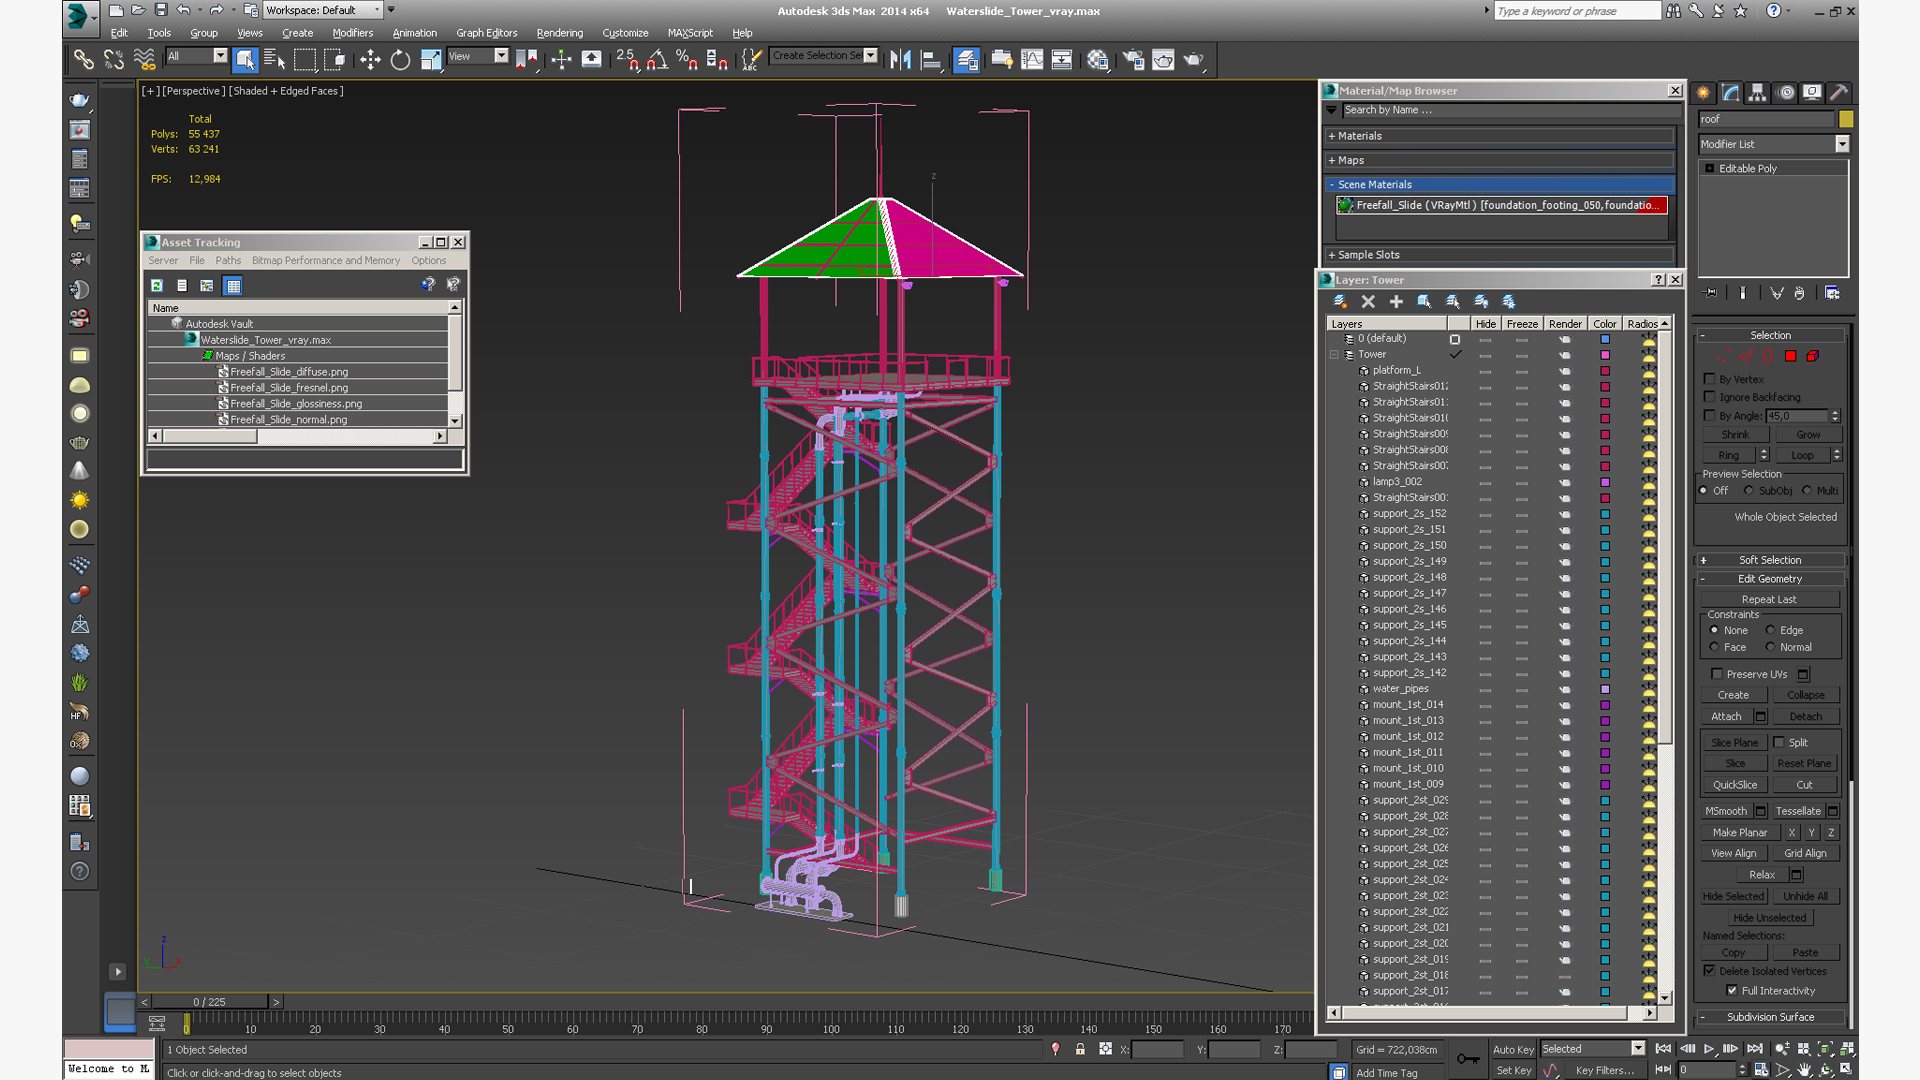Screen dimensions: 1920x1080
Task: Switch to Create command panel tab
Action: point(1703,92)
